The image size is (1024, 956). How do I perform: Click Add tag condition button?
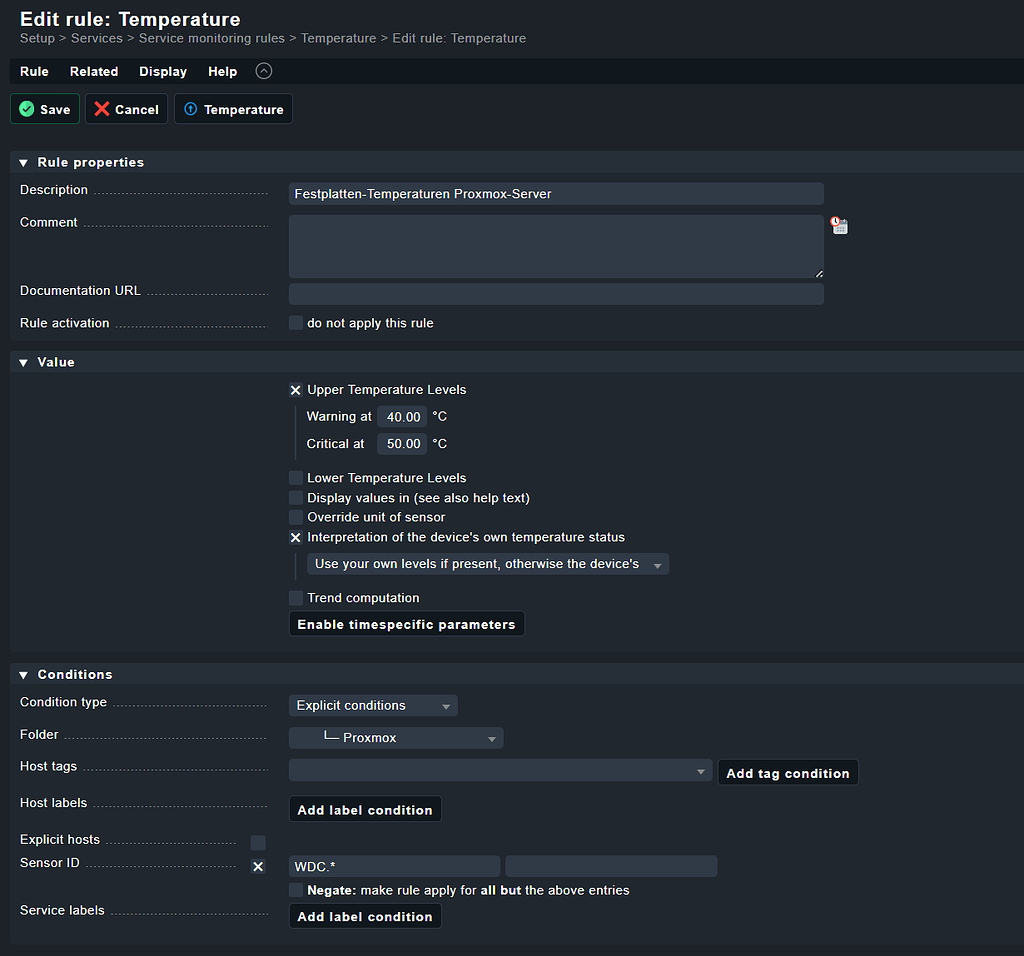(x=788, y=773)
